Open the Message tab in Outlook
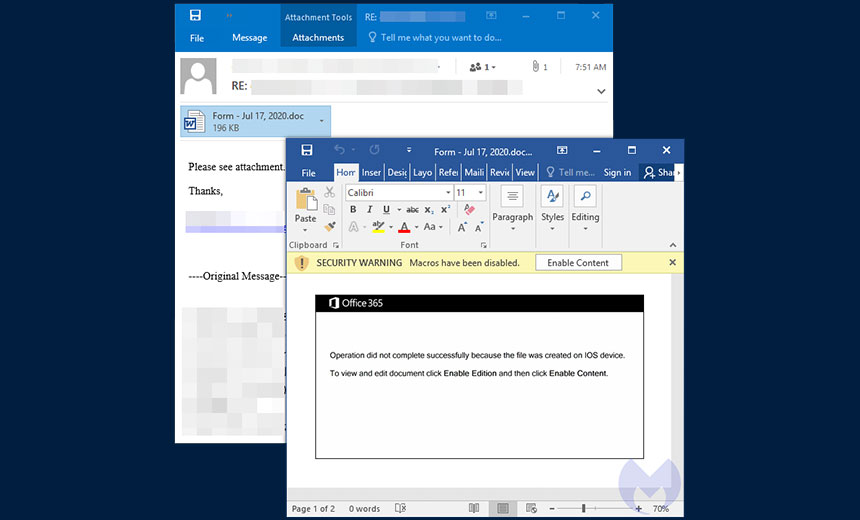This screenshot has width=860, height=520. (250, 37)
